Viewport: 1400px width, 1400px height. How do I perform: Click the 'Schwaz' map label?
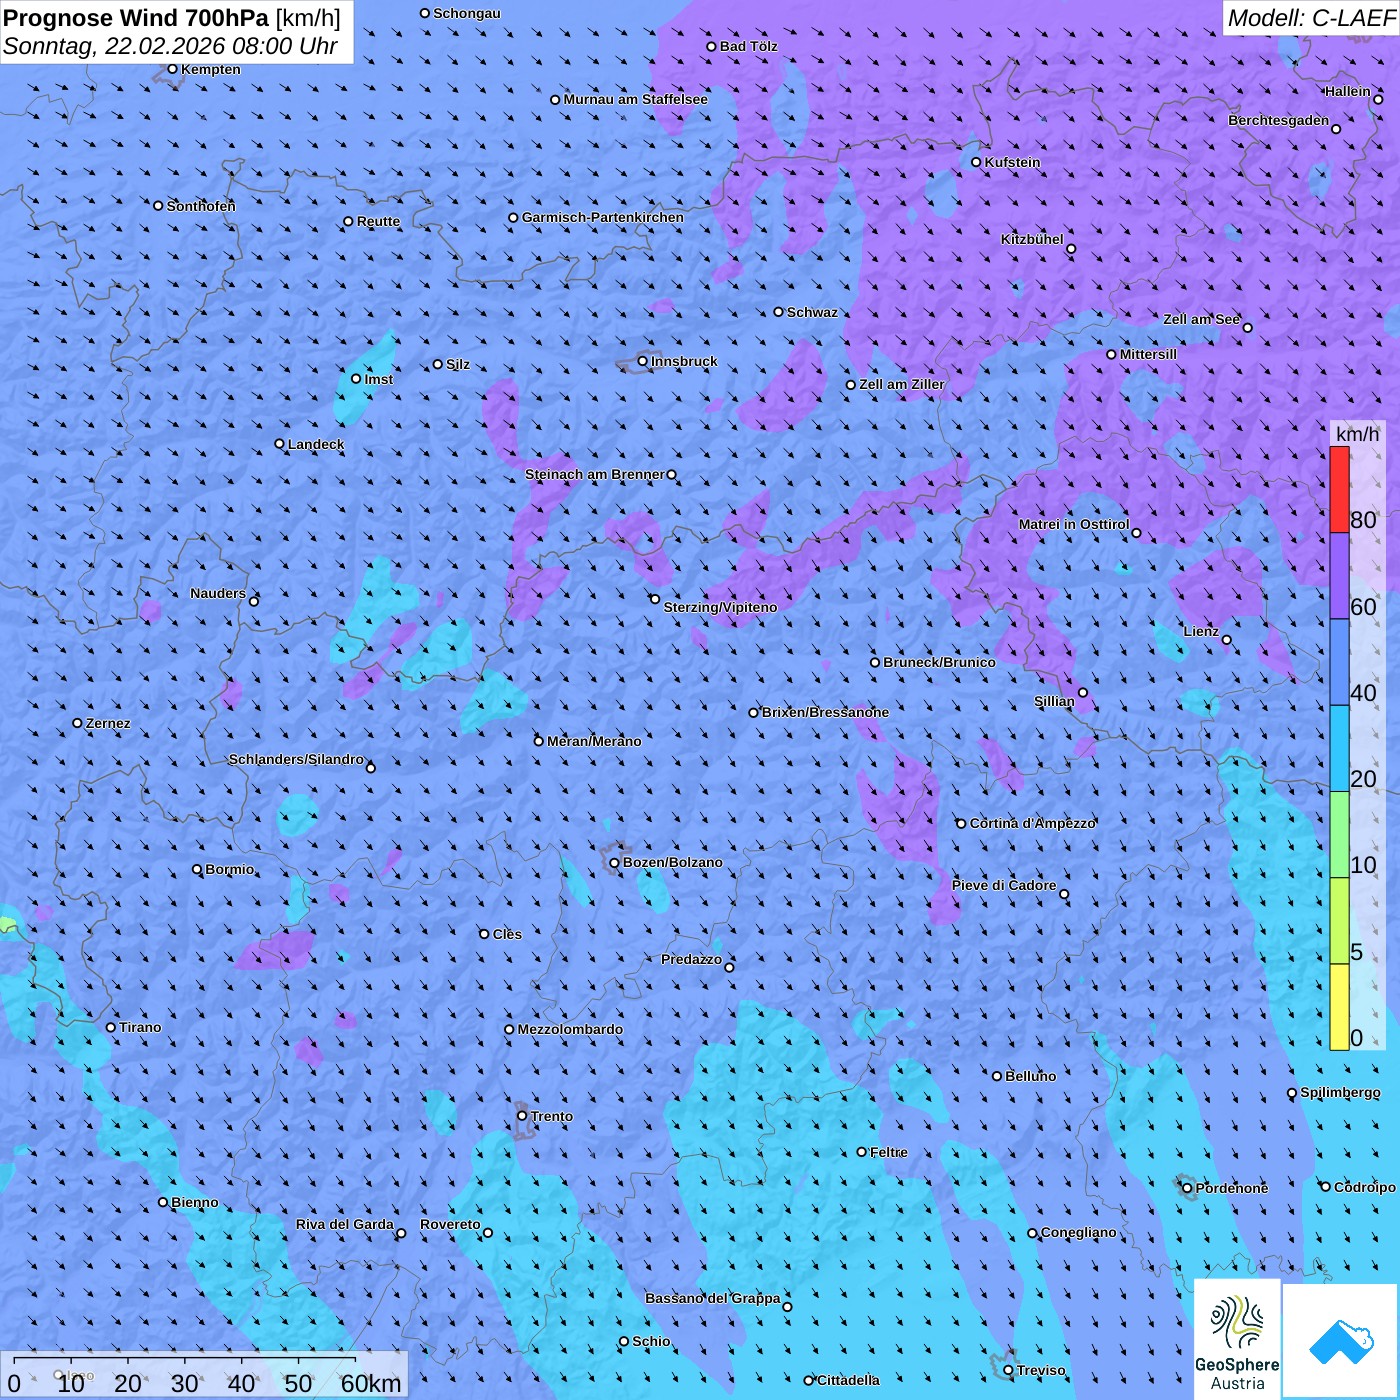[x=812, y=312]
